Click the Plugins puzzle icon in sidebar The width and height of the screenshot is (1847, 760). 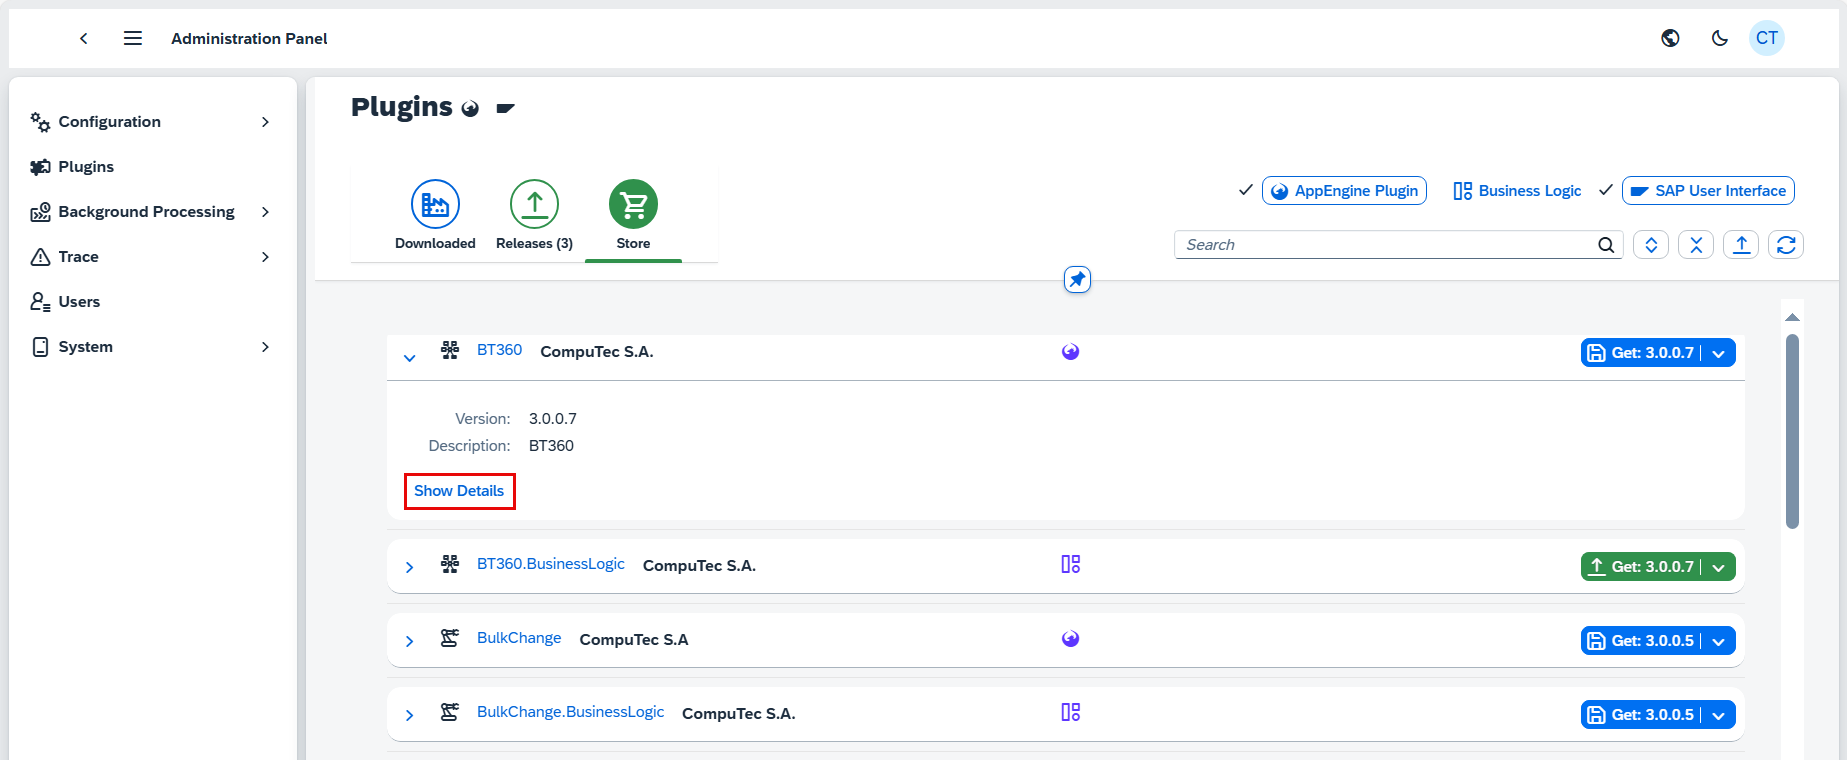point(40,167)
